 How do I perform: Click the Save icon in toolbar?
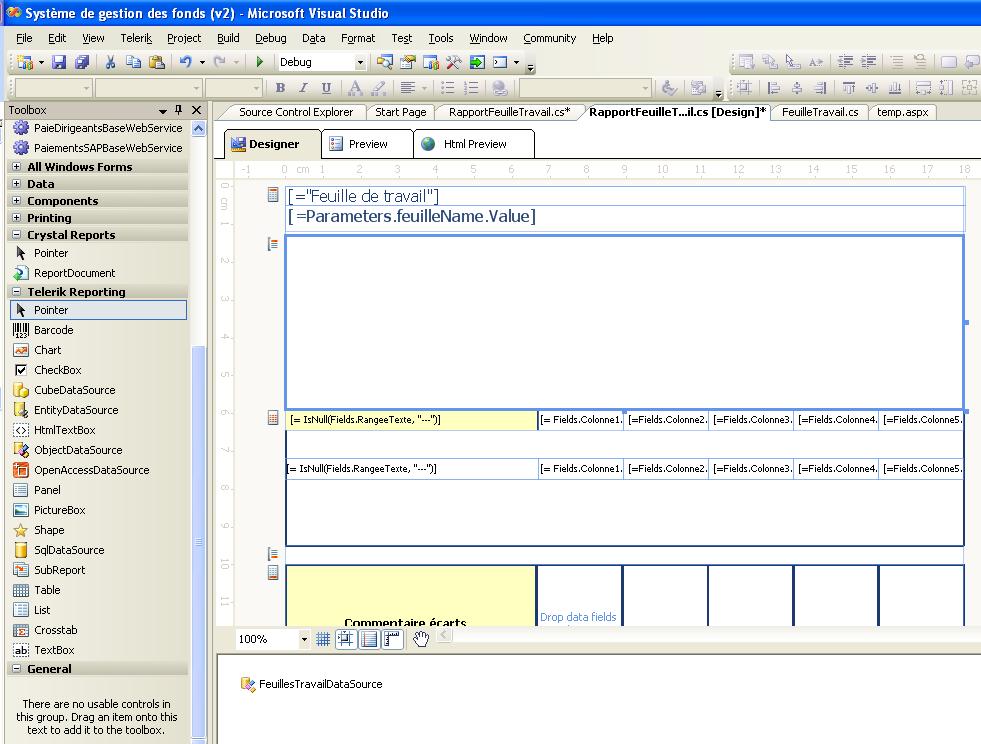59,62
